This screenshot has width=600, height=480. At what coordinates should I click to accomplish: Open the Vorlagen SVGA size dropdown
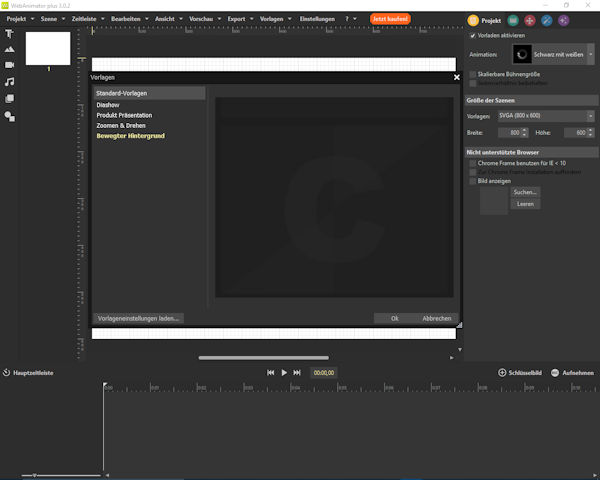pyautogui.click(x=590, y=116)
